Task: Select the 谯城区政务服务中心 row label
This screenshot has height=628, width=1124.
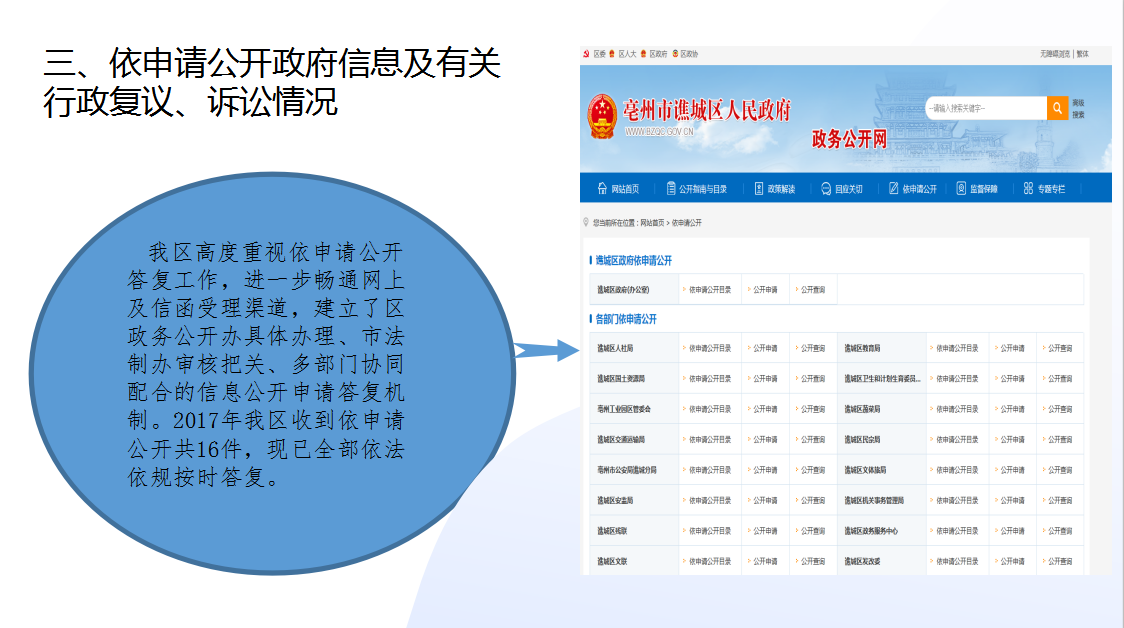Action: click(871, 531)
